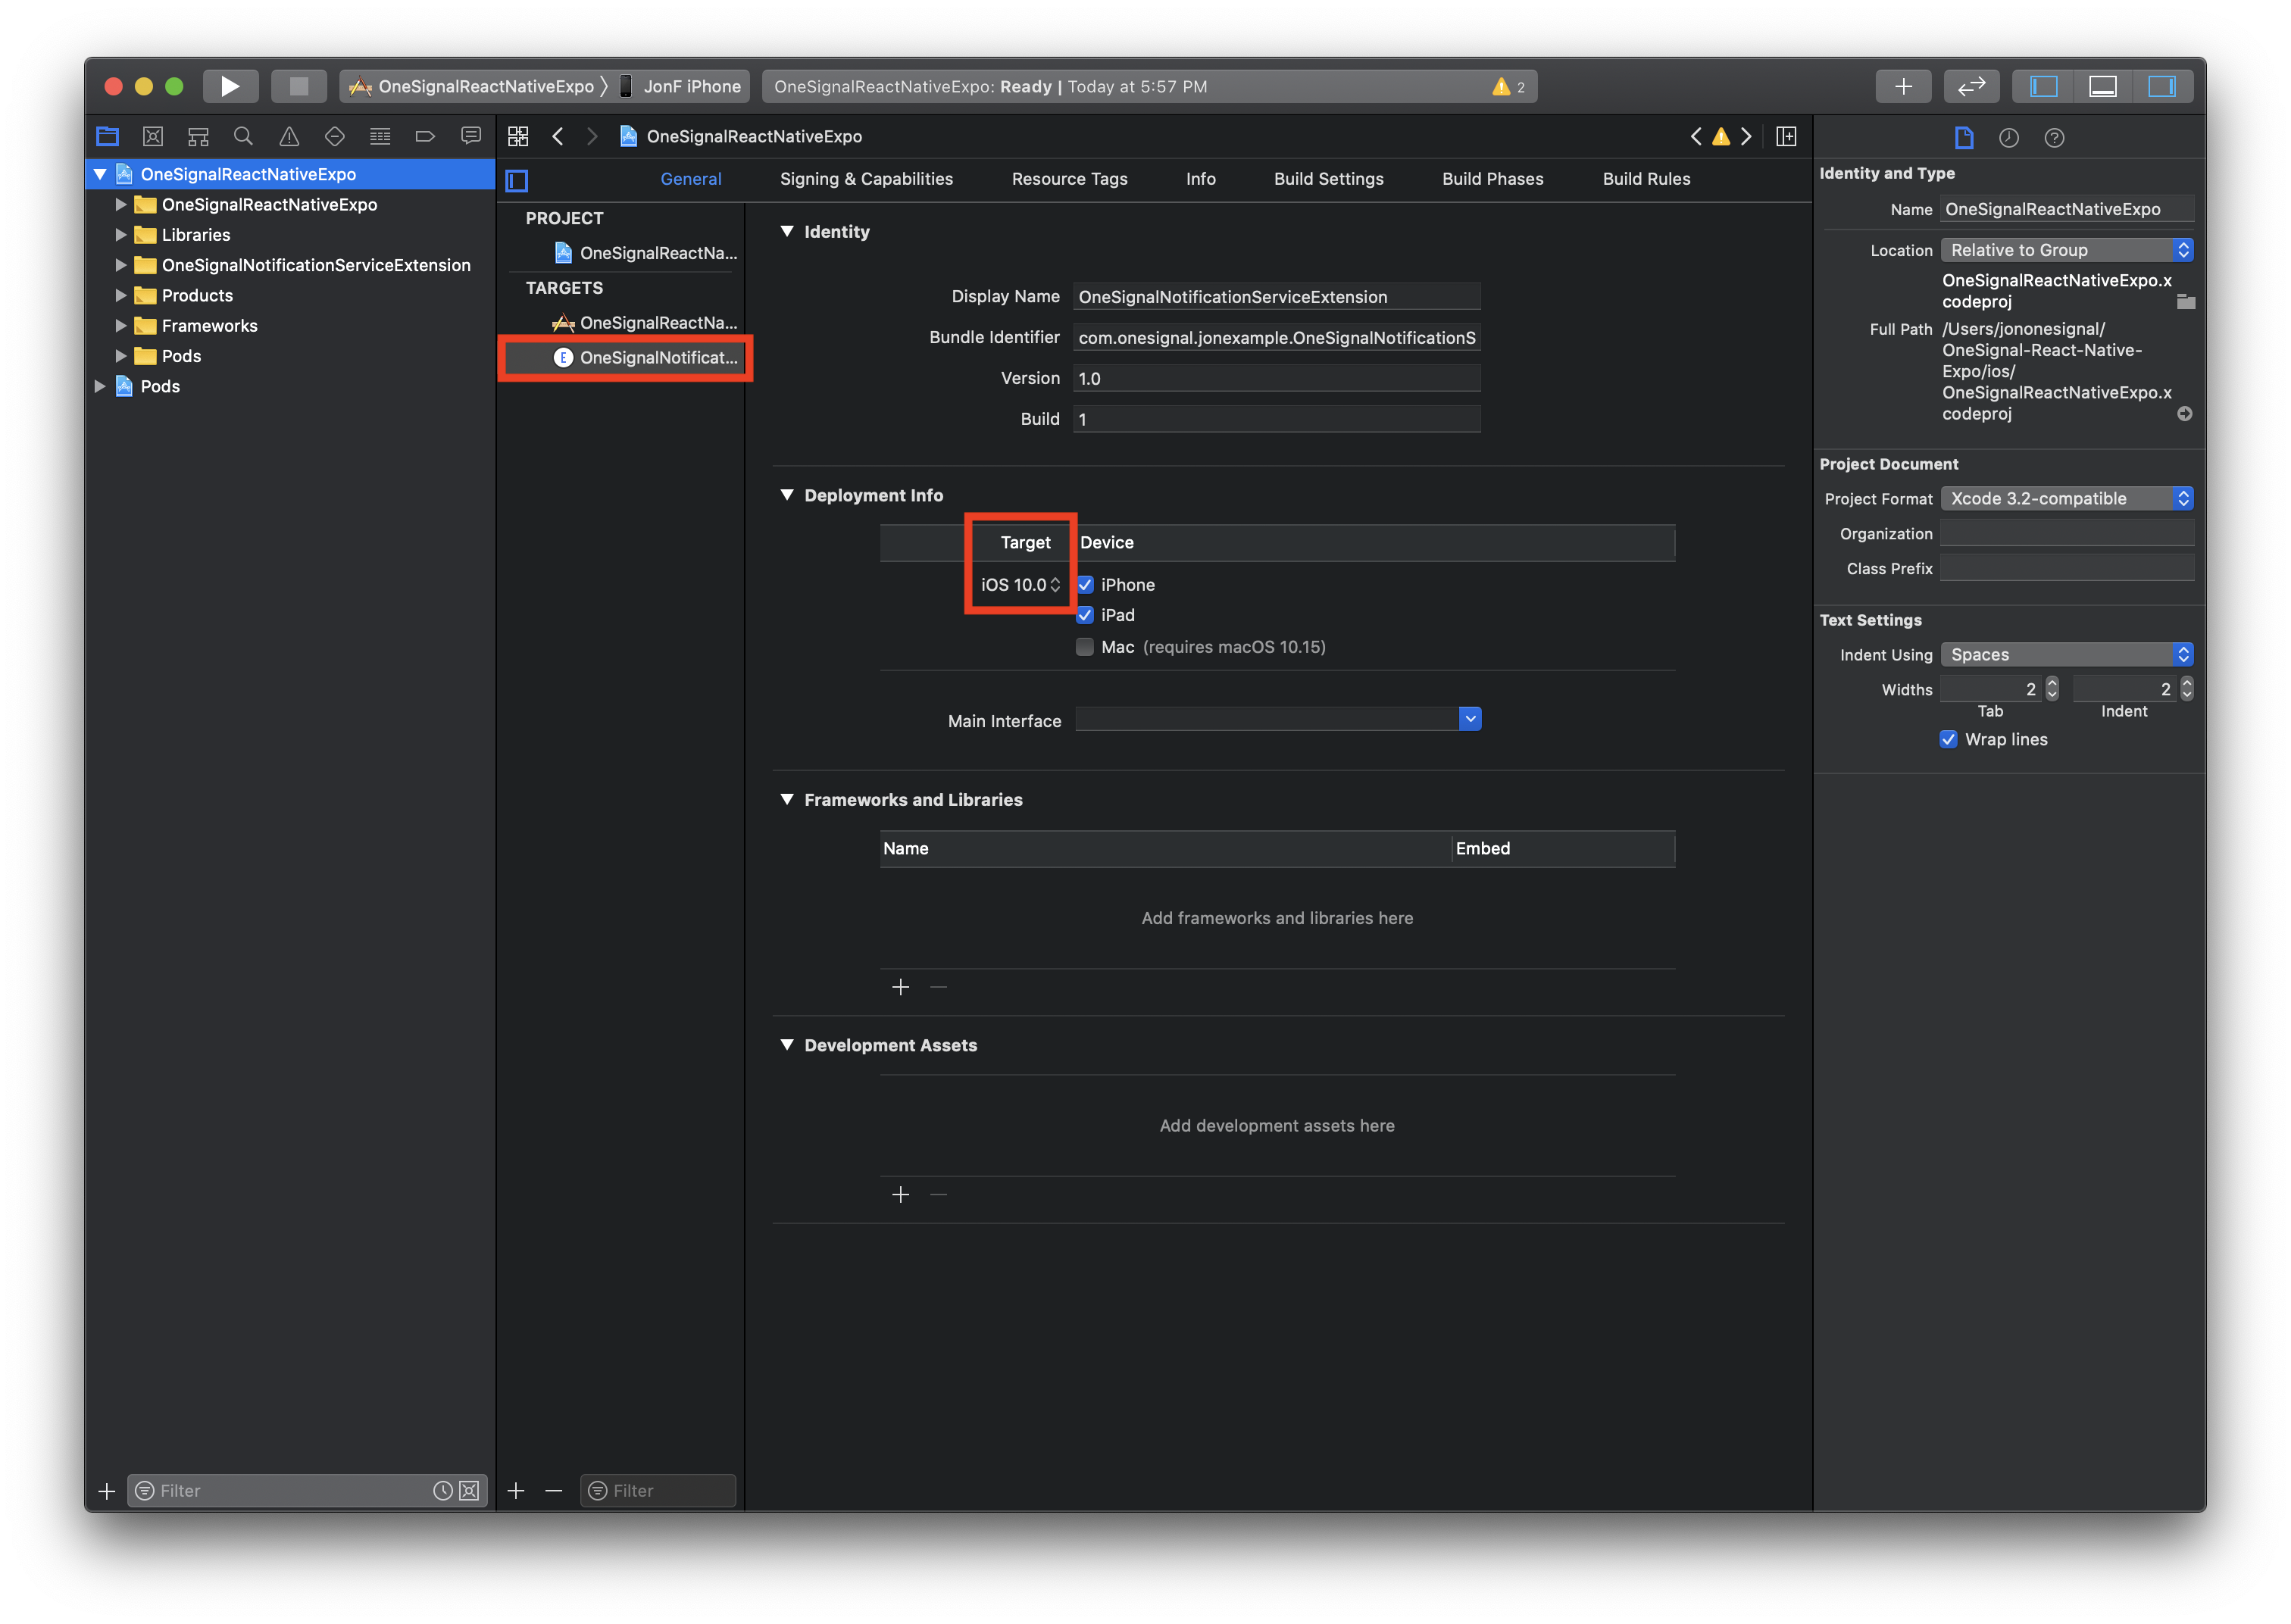Viewport: 2291px width, 1624px height.
Task: Enable the Mac device checkbox
Action: pos(1085,647)
